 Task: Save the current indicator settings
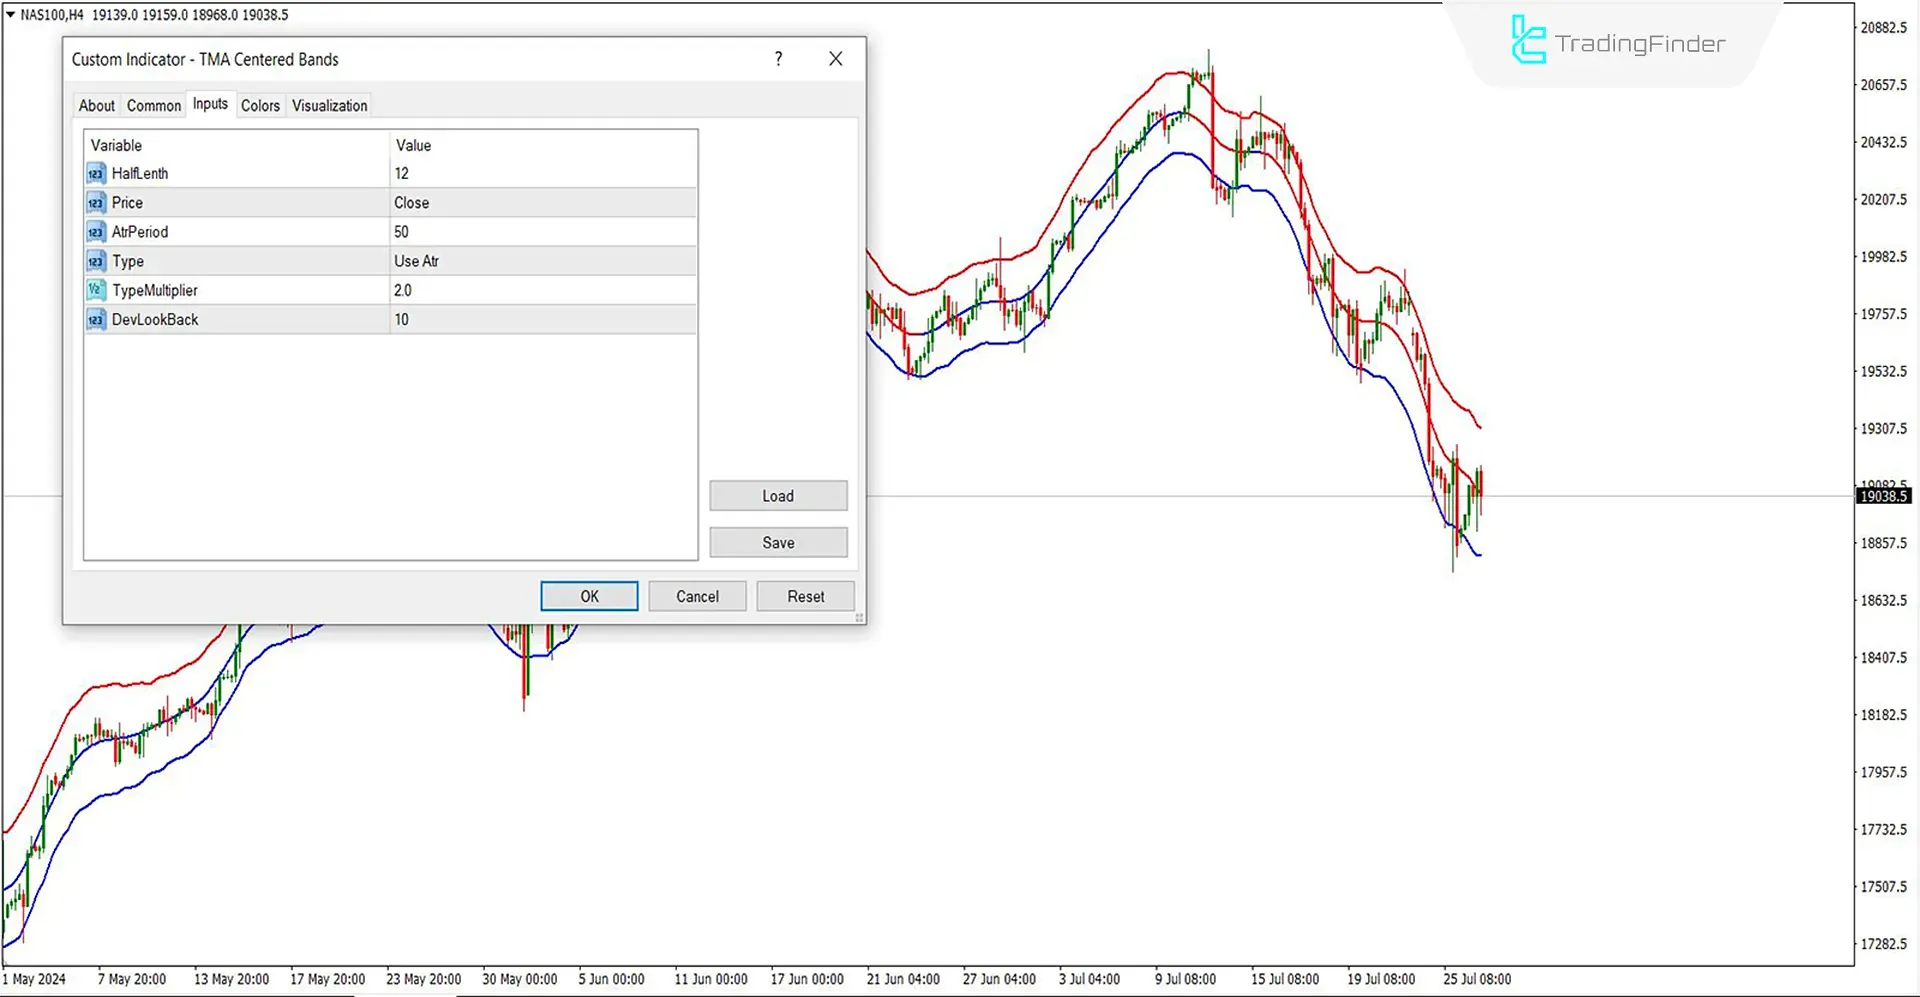point(778,542)
